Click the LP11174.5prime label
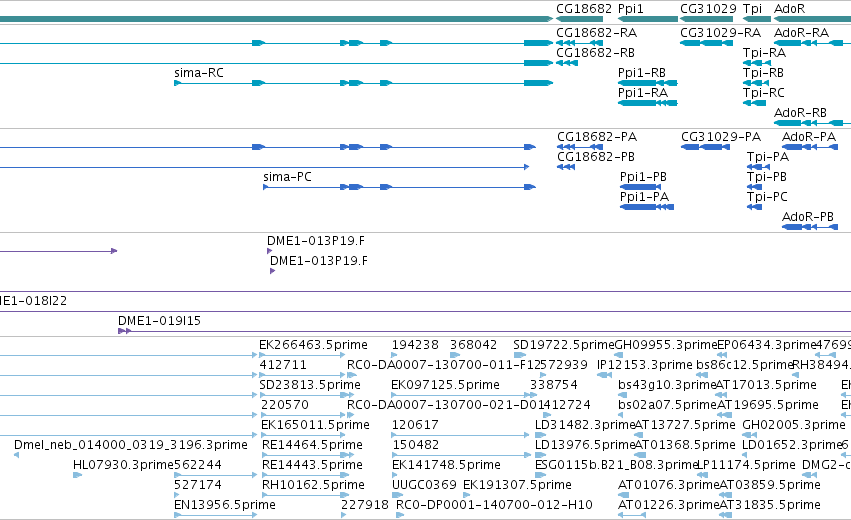851x520 pixels. tap(746, 465)
